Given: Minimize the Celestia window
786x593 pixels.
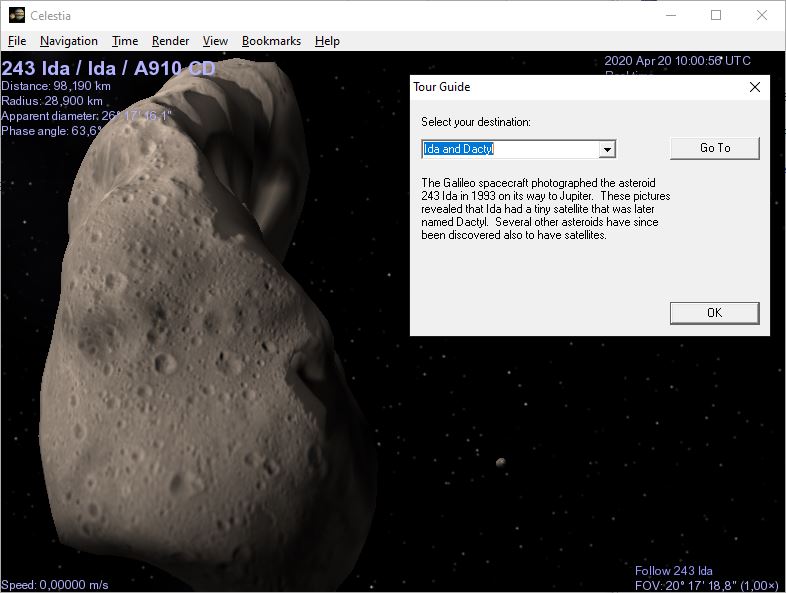Looking at the screenshot, I should (x=669, y=15).
